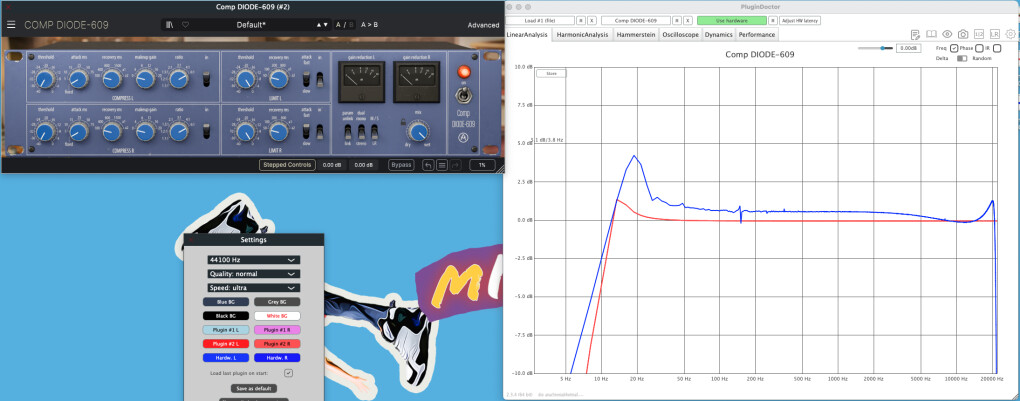Redo change in plugin footer
This screenshot has width=1020, height=401.
tap(455, 165)
